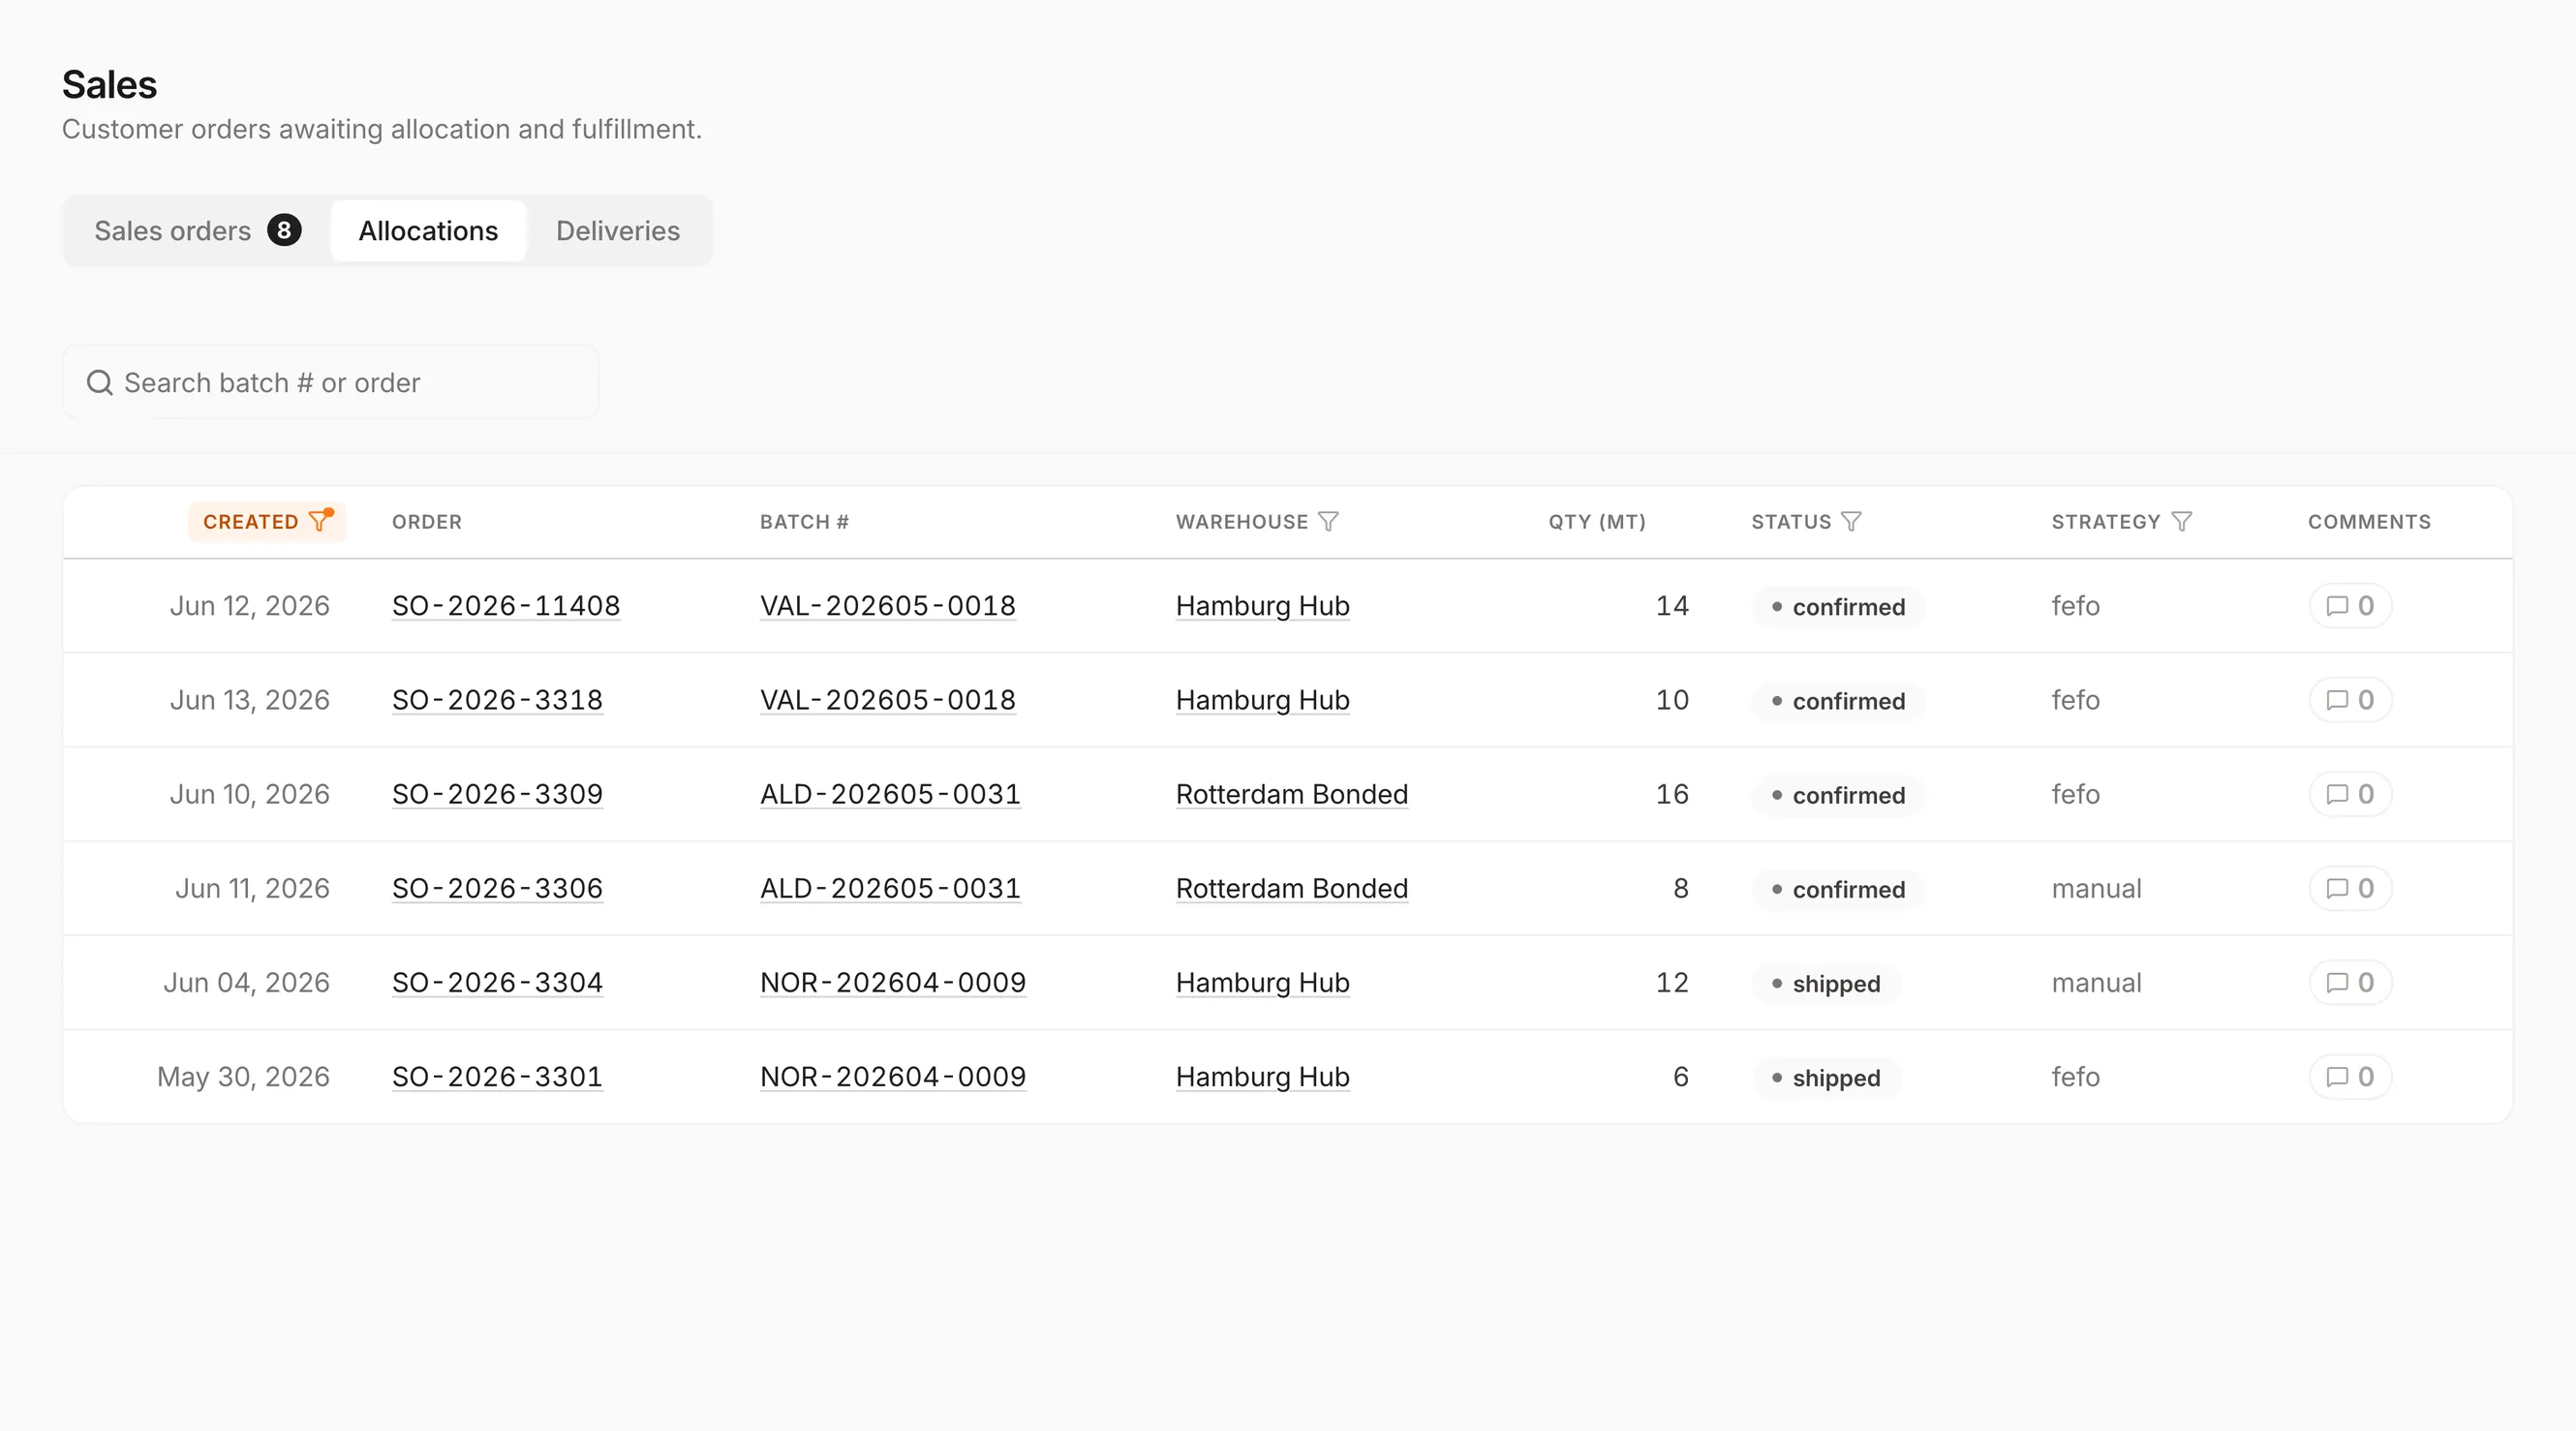Open Rotterdam Bonded link in SO-2026-3309 row

(x=1292, y=794)
